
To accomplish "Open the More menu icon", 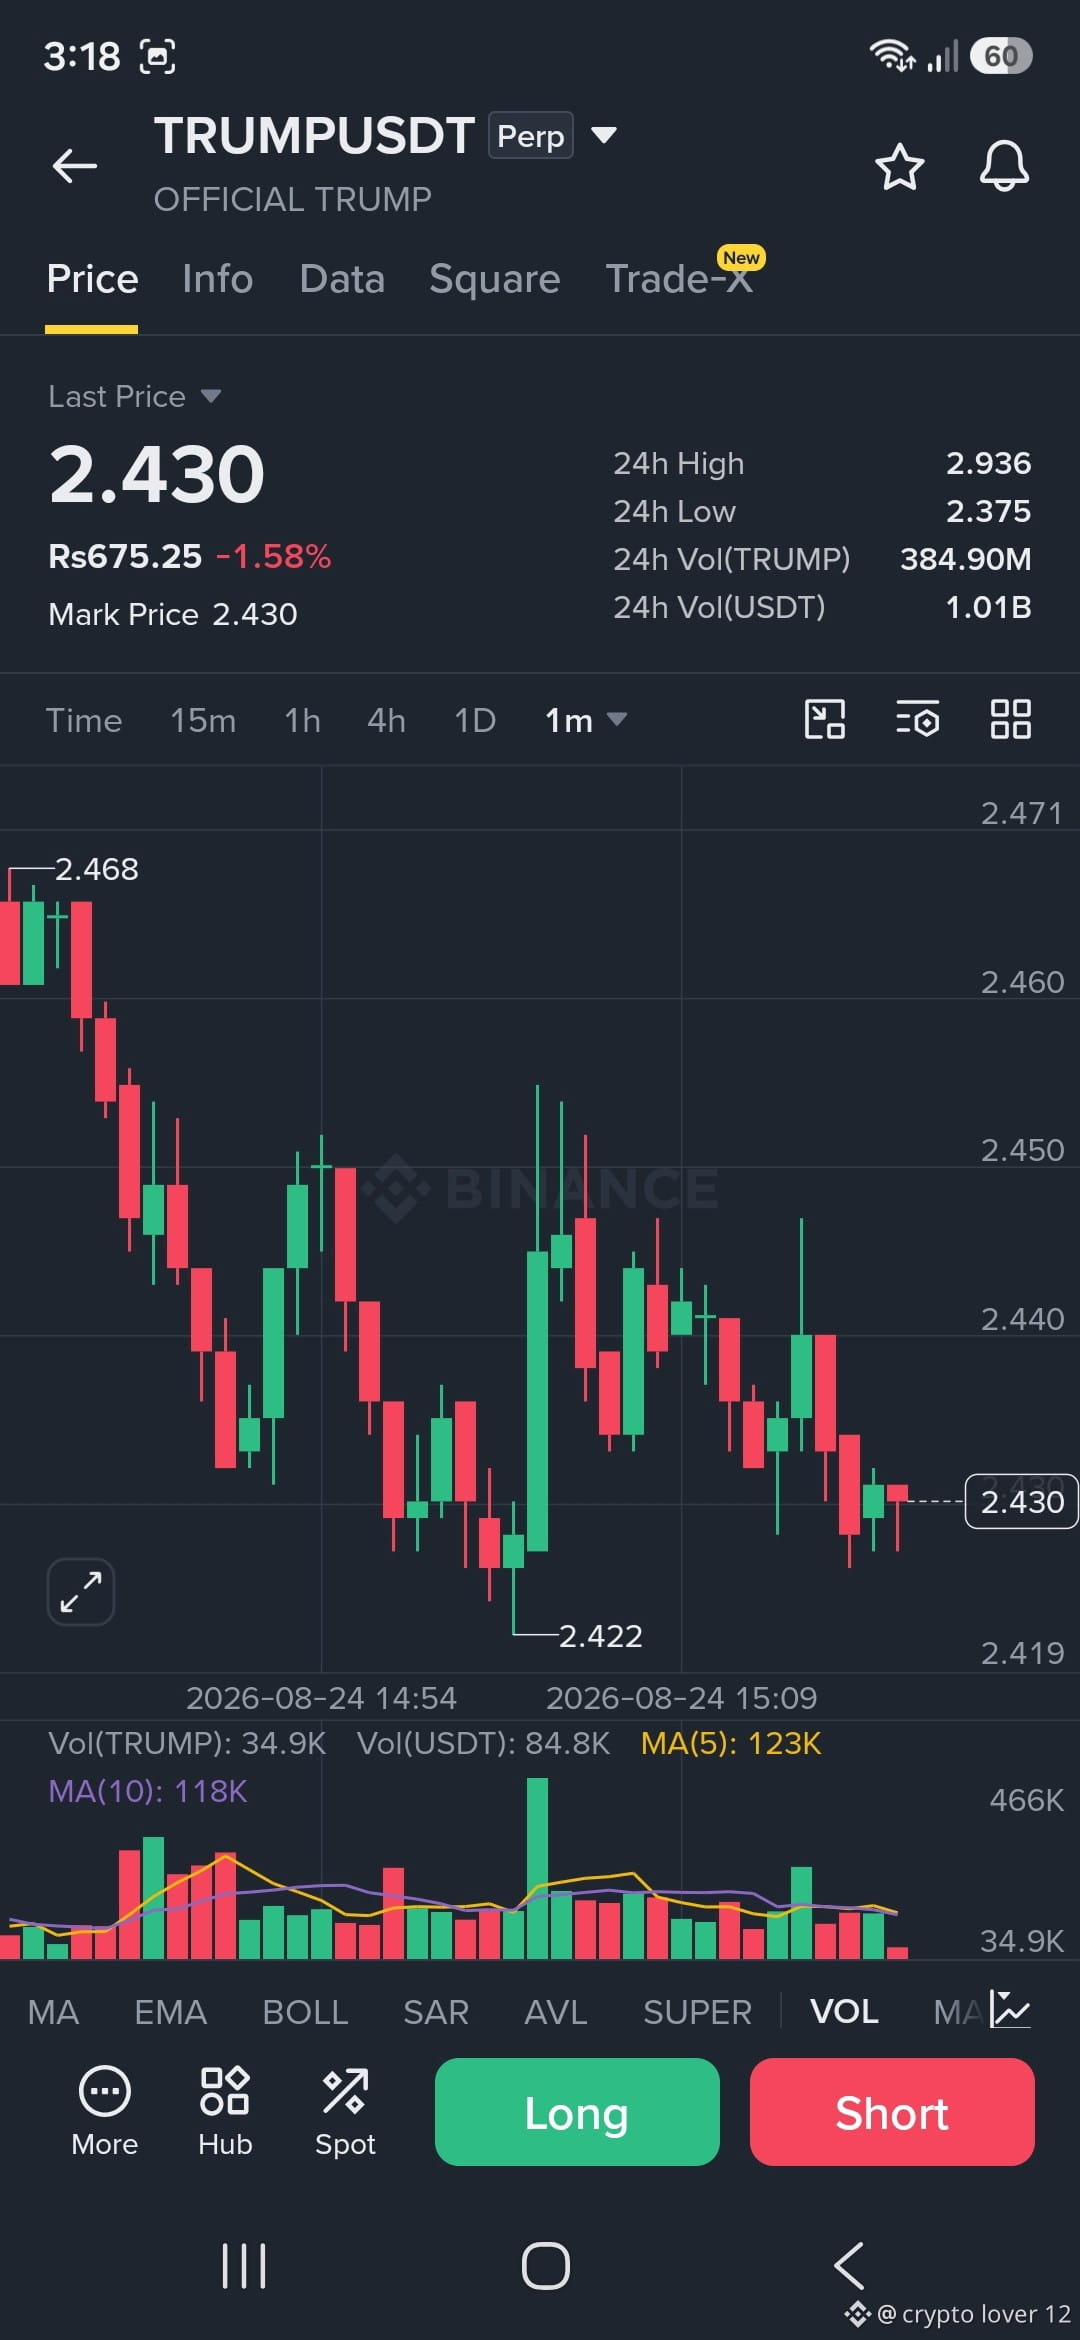I will [x=105, y=2112].
